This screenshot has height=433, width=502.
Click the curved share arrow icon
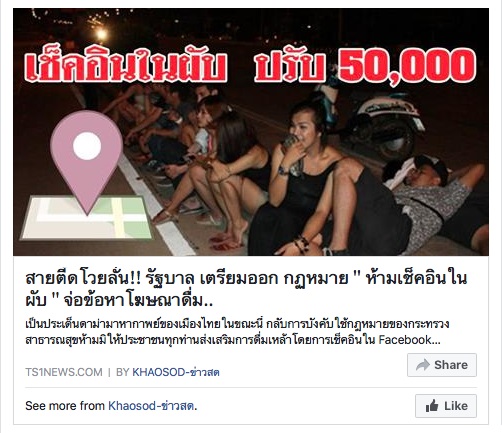tap(423, 365)
